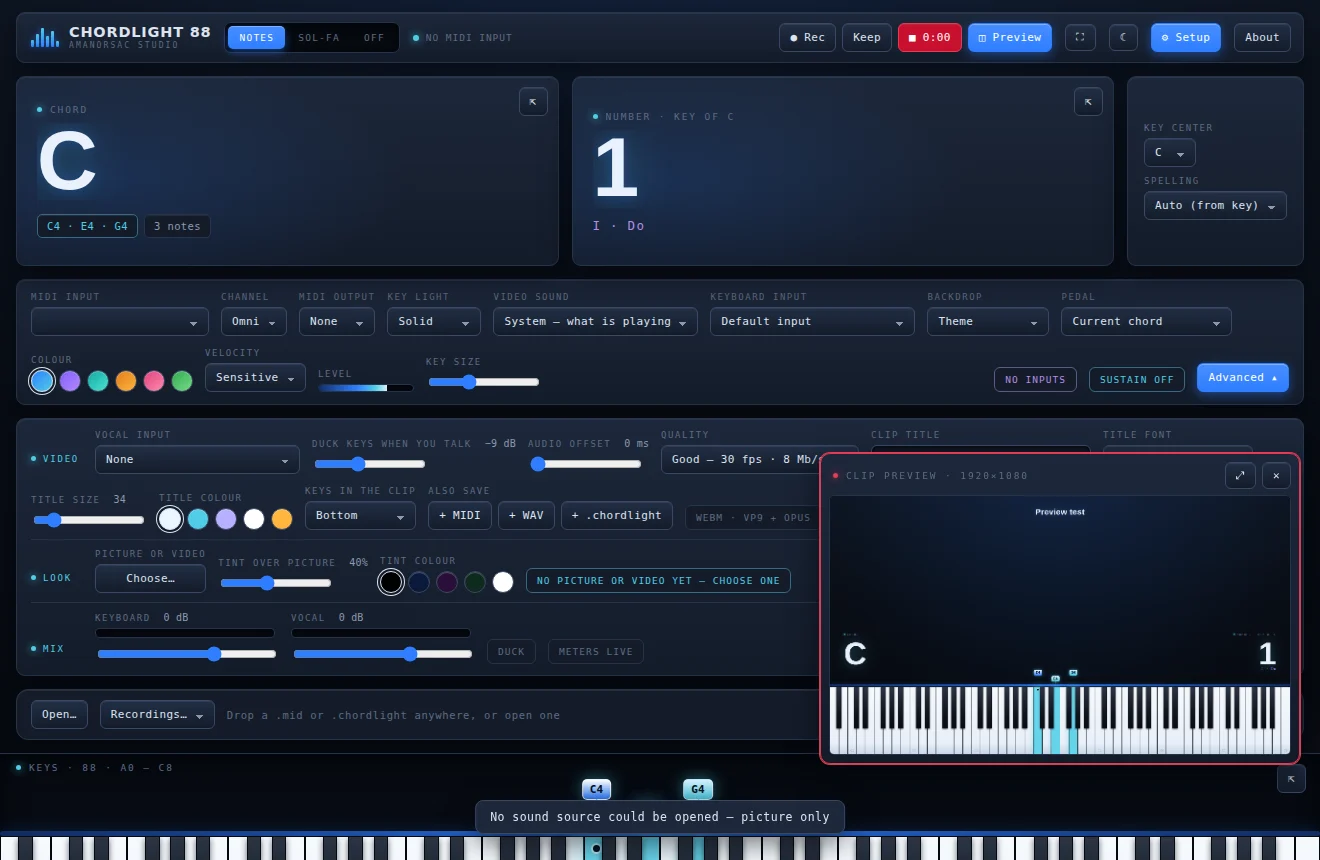This screenshot has height=860, width=1320.
Task: Switch note labels to SOL-FA mode
Action: point(319,38)
